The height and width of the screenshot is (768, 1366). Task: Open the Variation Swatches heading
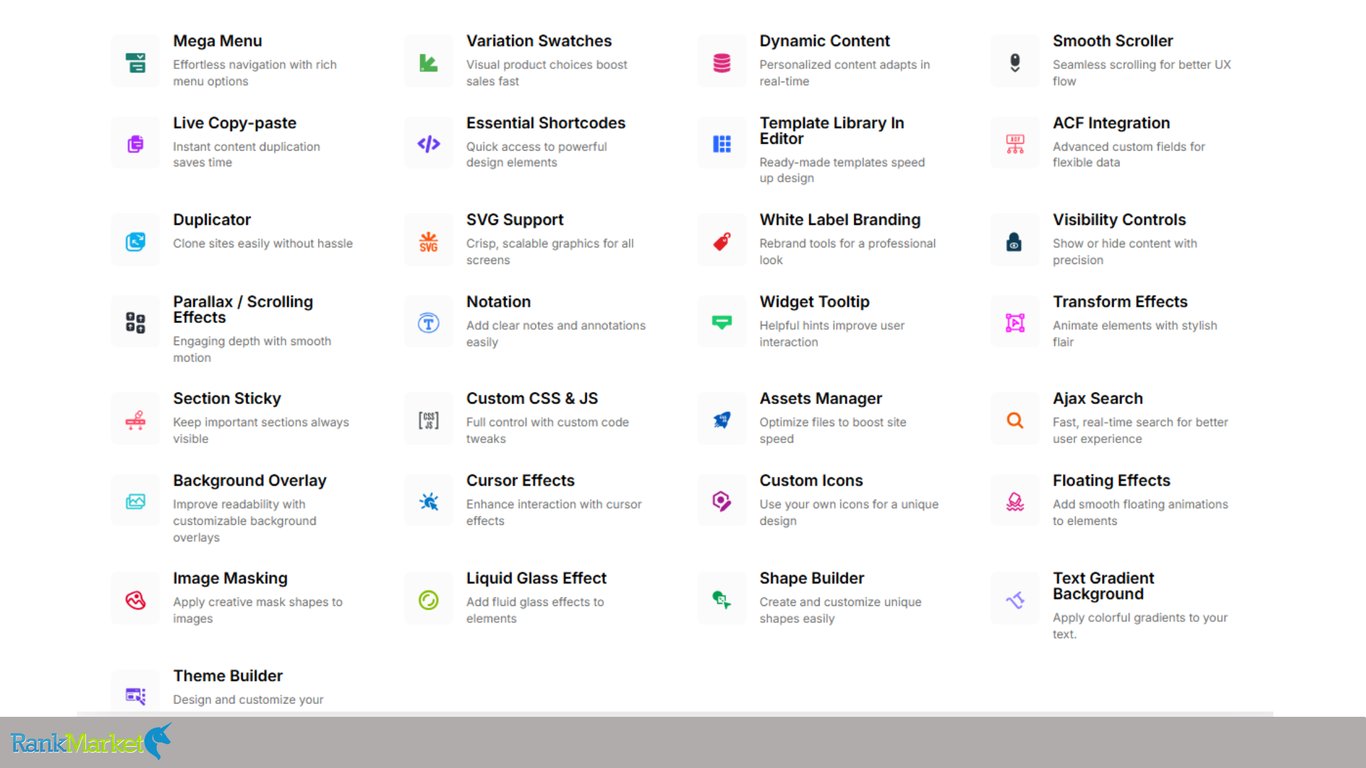(x=539, y=41)
